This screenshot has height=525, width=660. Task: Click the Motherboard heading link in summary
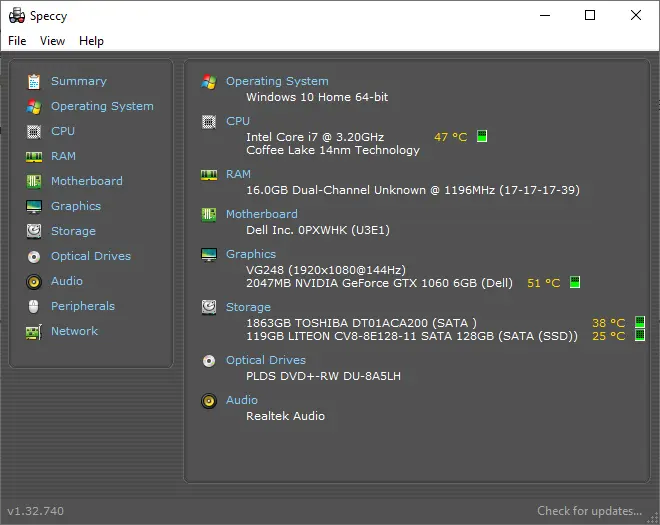[x=262, y=214]
